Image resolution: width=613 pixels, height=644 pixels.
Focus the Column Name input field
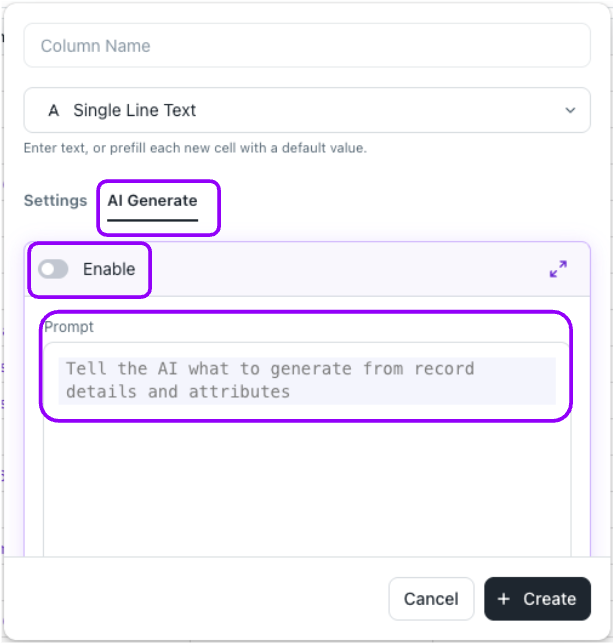click(307, 46)
